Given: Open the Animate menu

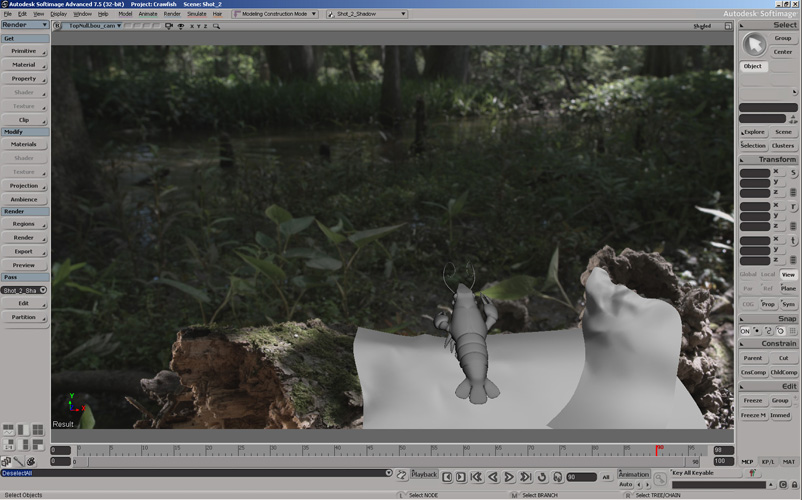Looking at the screenshot, I should pyautogui.click(x=148, y=14).
